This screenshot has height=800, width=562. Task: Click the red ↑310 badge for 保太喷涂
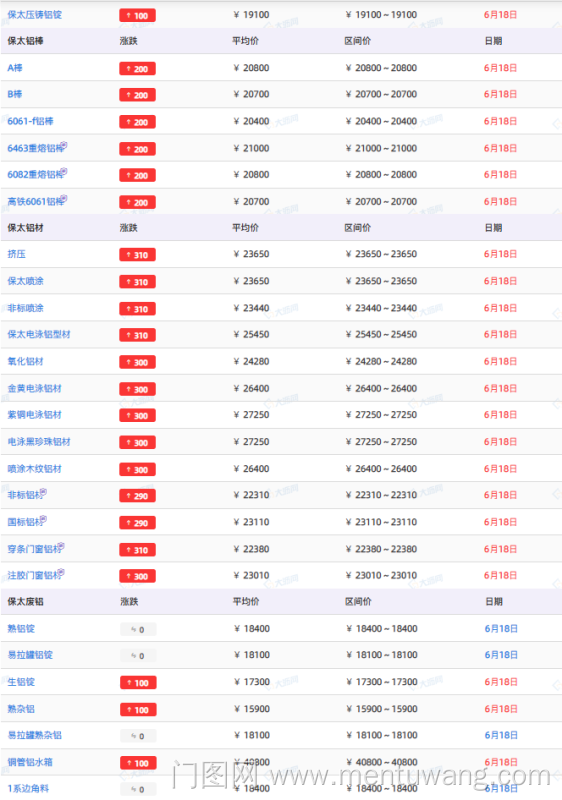137,282
